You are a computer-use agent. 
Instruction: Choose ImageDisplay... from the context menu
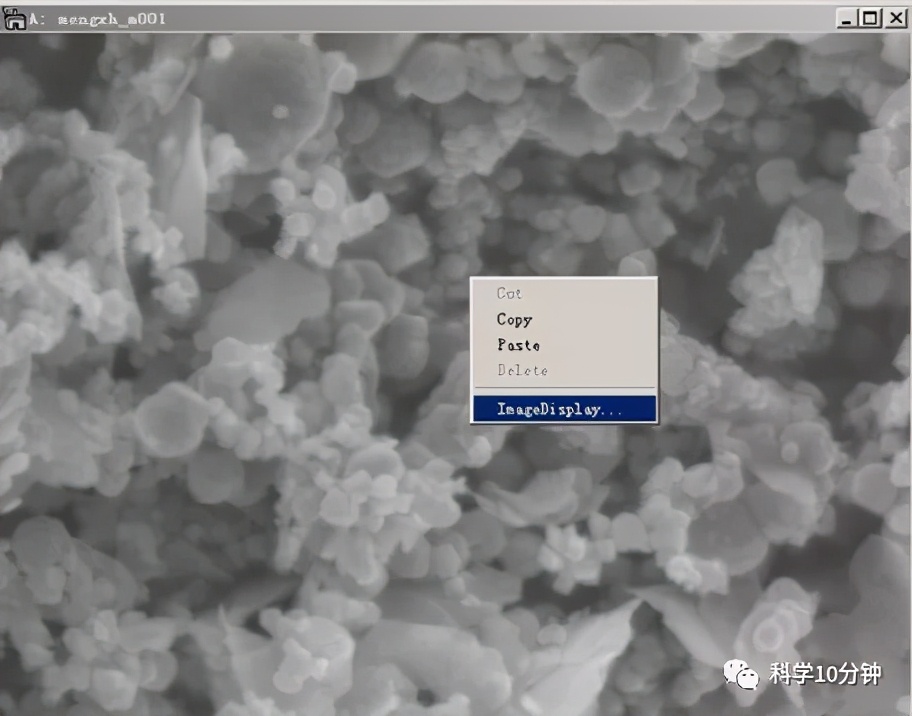point(564,409)
